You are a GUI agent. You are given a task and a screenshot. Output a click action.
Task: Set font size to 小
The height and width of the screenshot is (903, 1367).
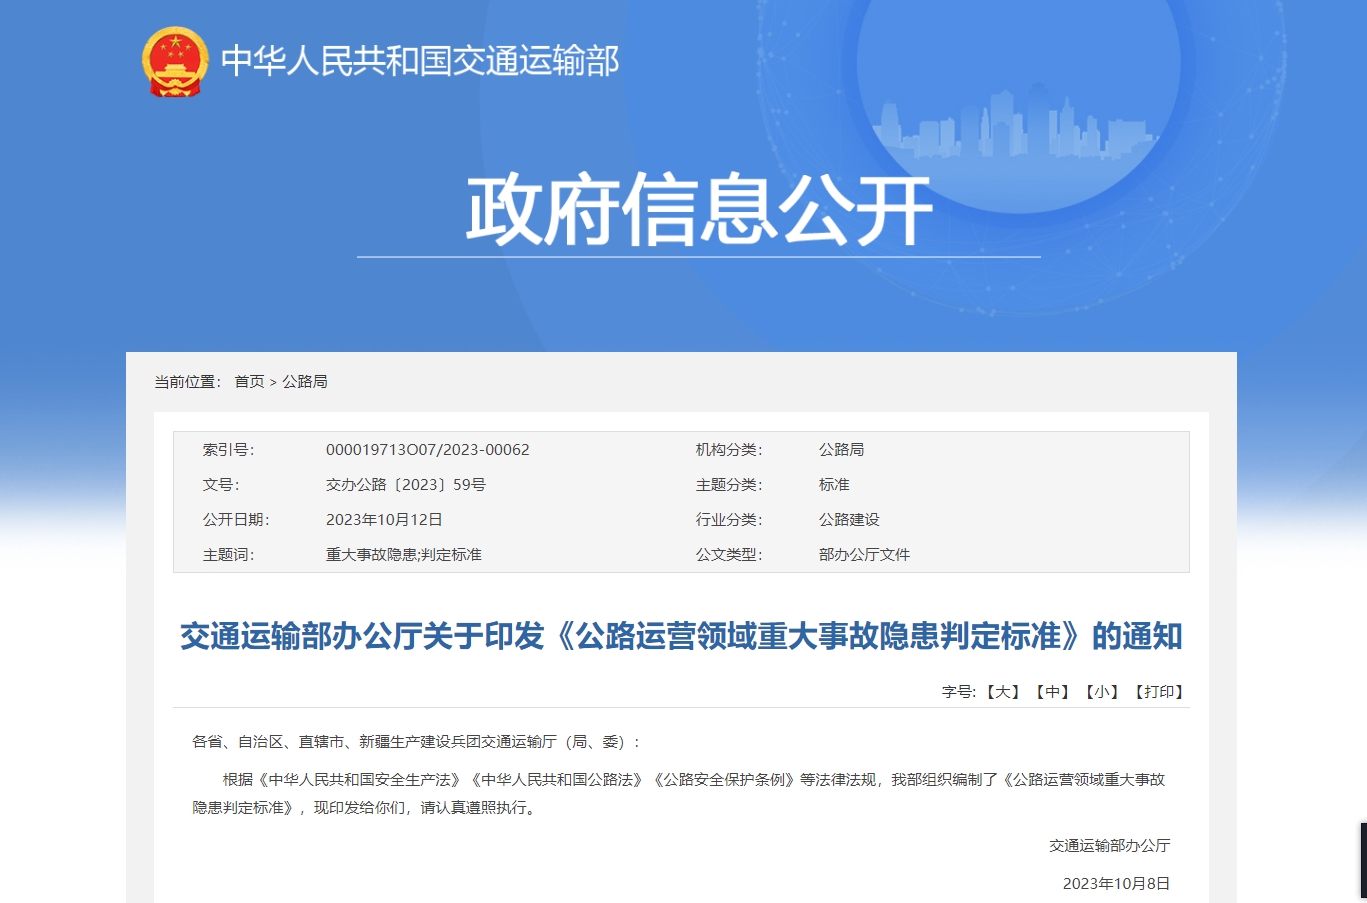(x=1102, y=692)
